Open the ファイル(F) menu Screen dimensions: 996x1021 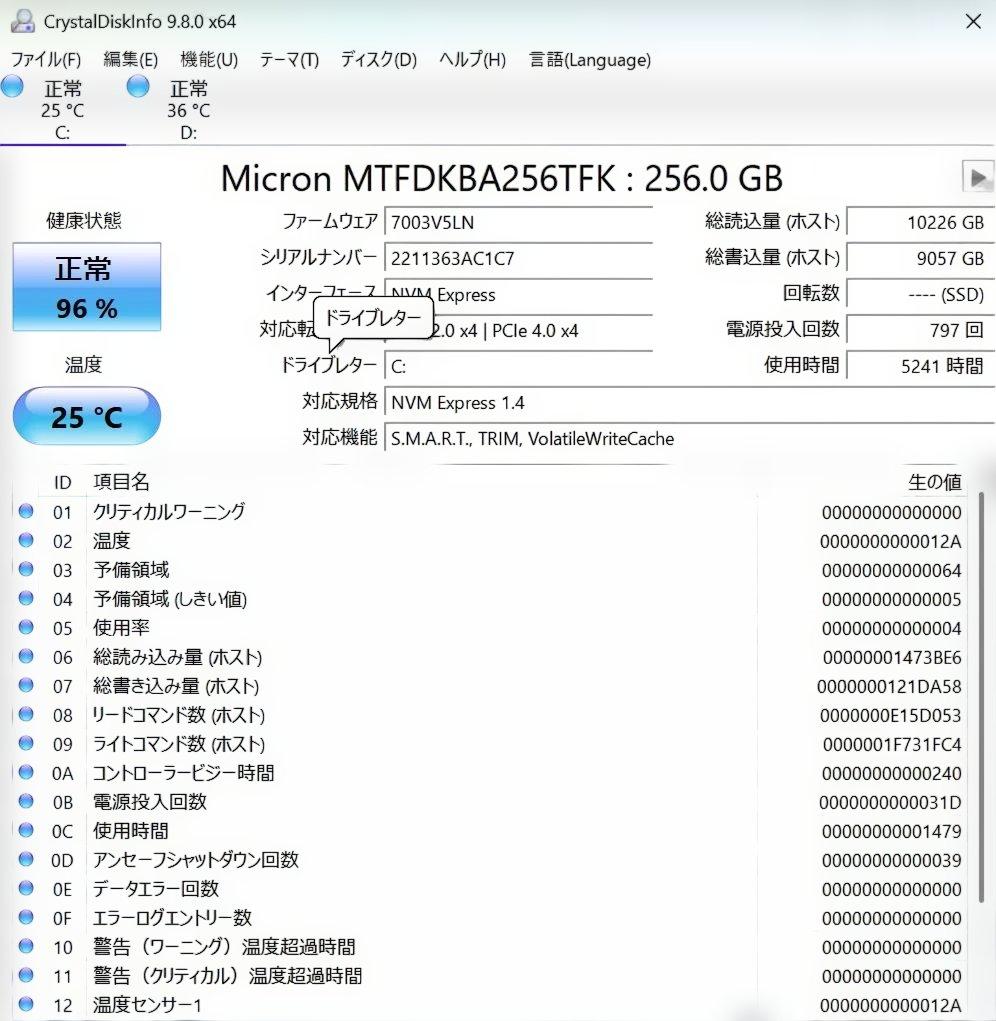point(46,59)
